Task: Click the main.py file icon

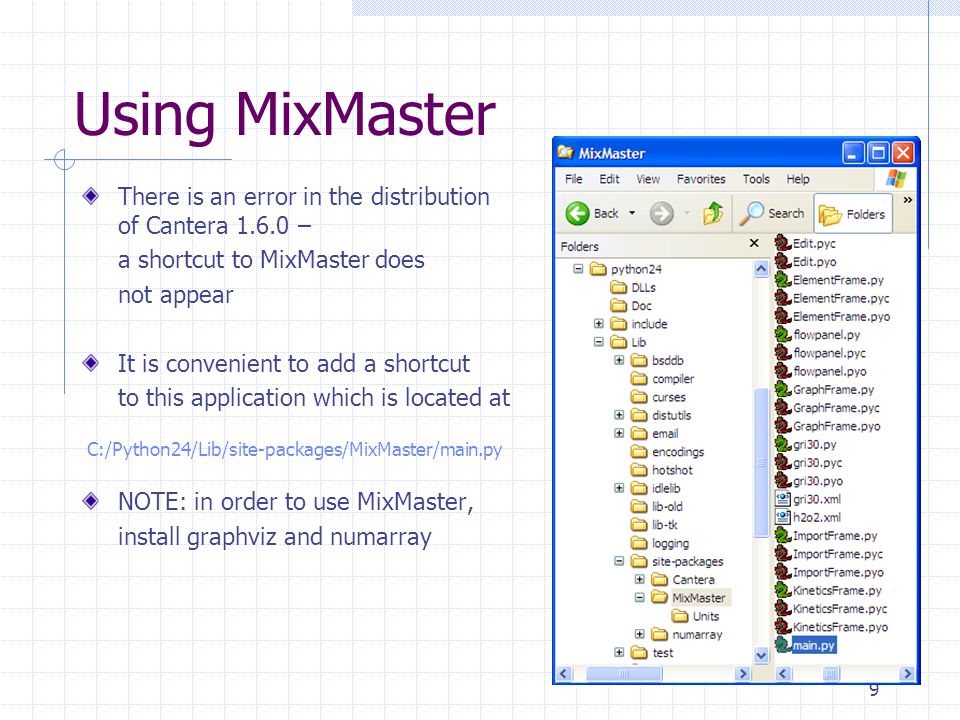Action: coord(783,645)
